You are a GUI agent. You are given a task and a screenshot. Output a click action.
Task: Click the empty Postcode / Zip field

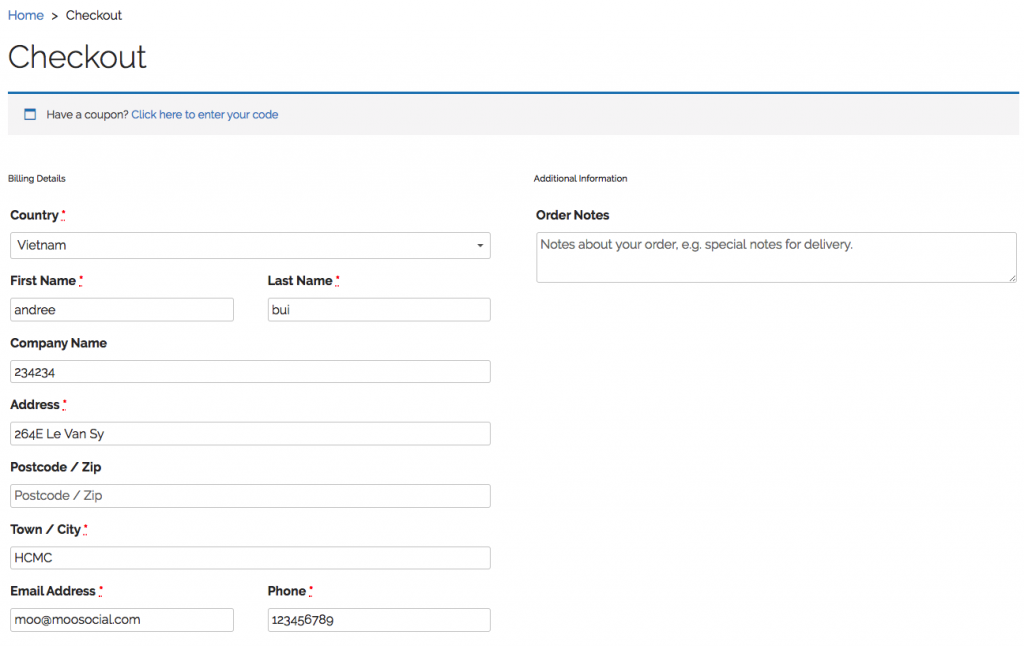(x=250, y=496)
